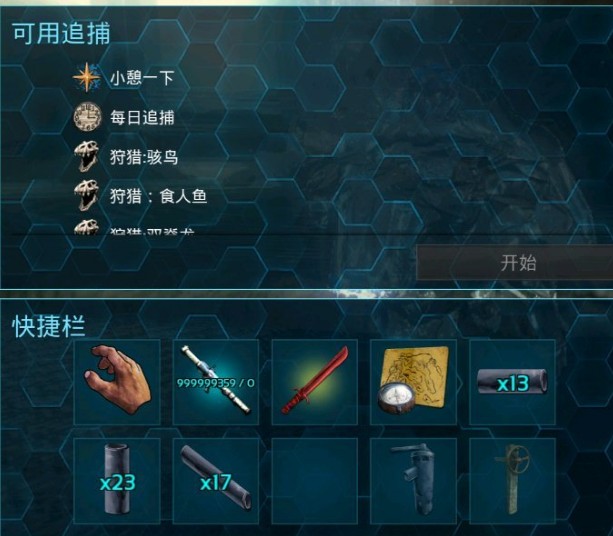Click the compass star icon beside 小憩一下
613x536 pixels.
point(87,77)
